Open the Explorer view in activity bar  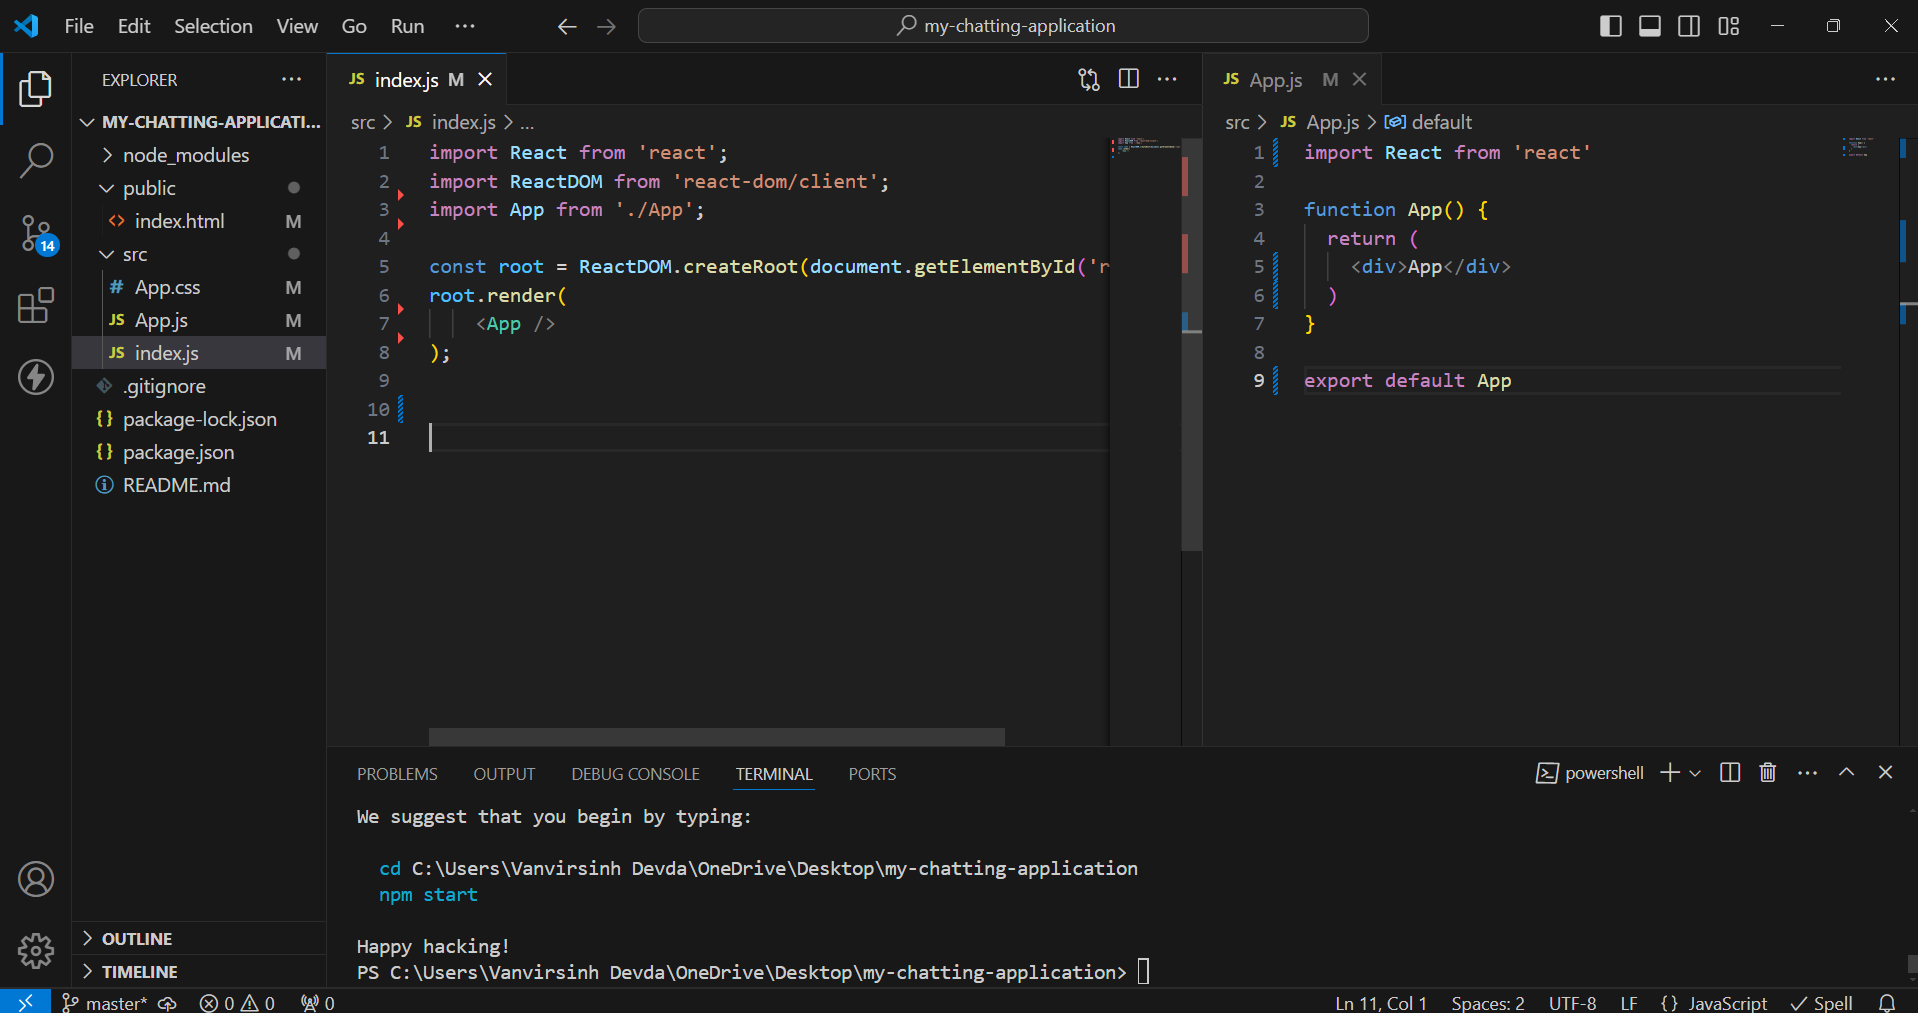[36, 89]
